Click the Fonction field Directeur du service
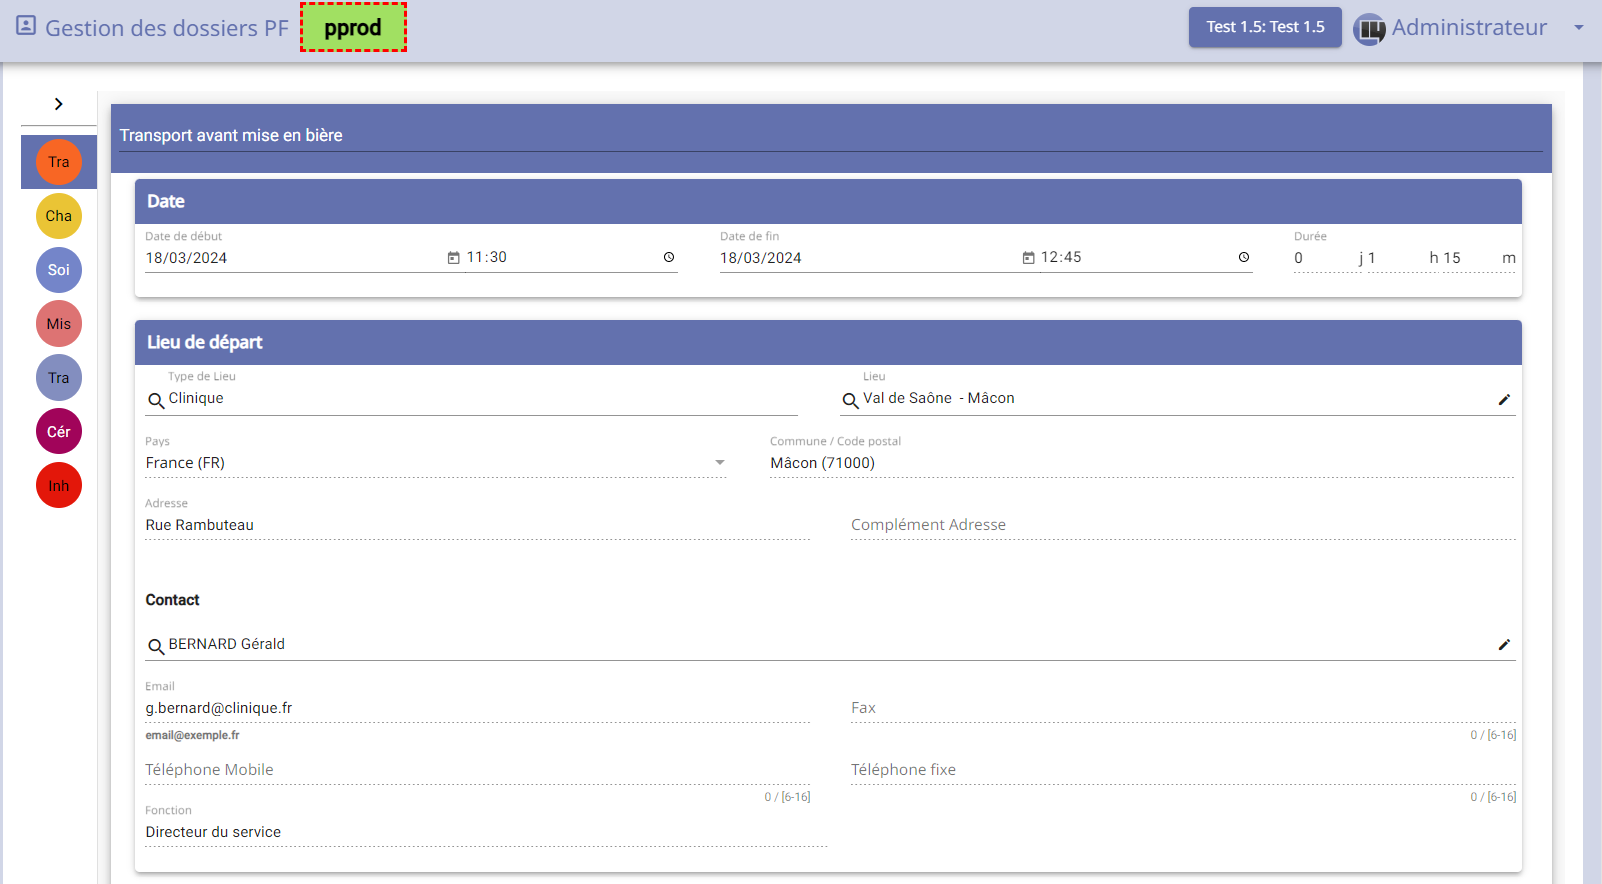Image resolution: width=1602 pixels, height=884 pixels. pyautogui.click(x=486, y=832)
